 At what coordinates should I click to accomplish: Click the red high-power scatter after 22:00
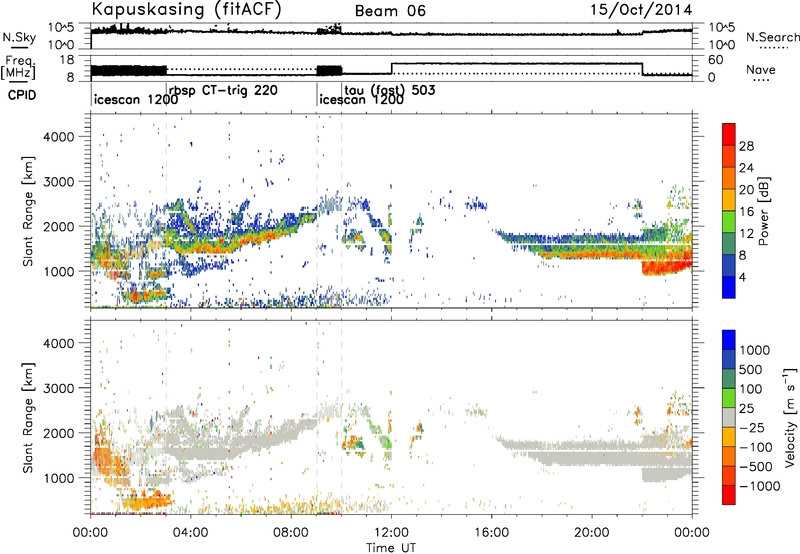(666, 266)
